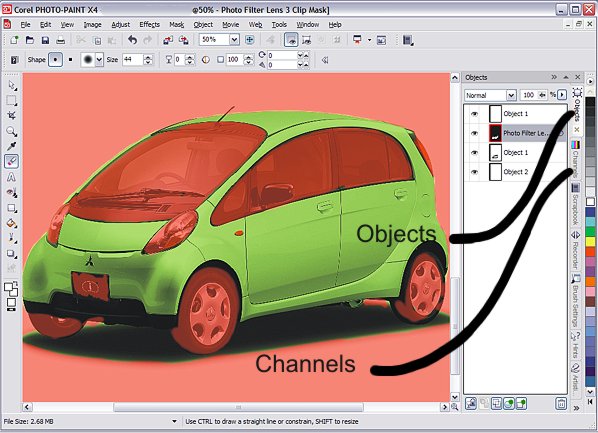Select the Text tool
Screen dimensions: 598x433
tap(12, 177)
